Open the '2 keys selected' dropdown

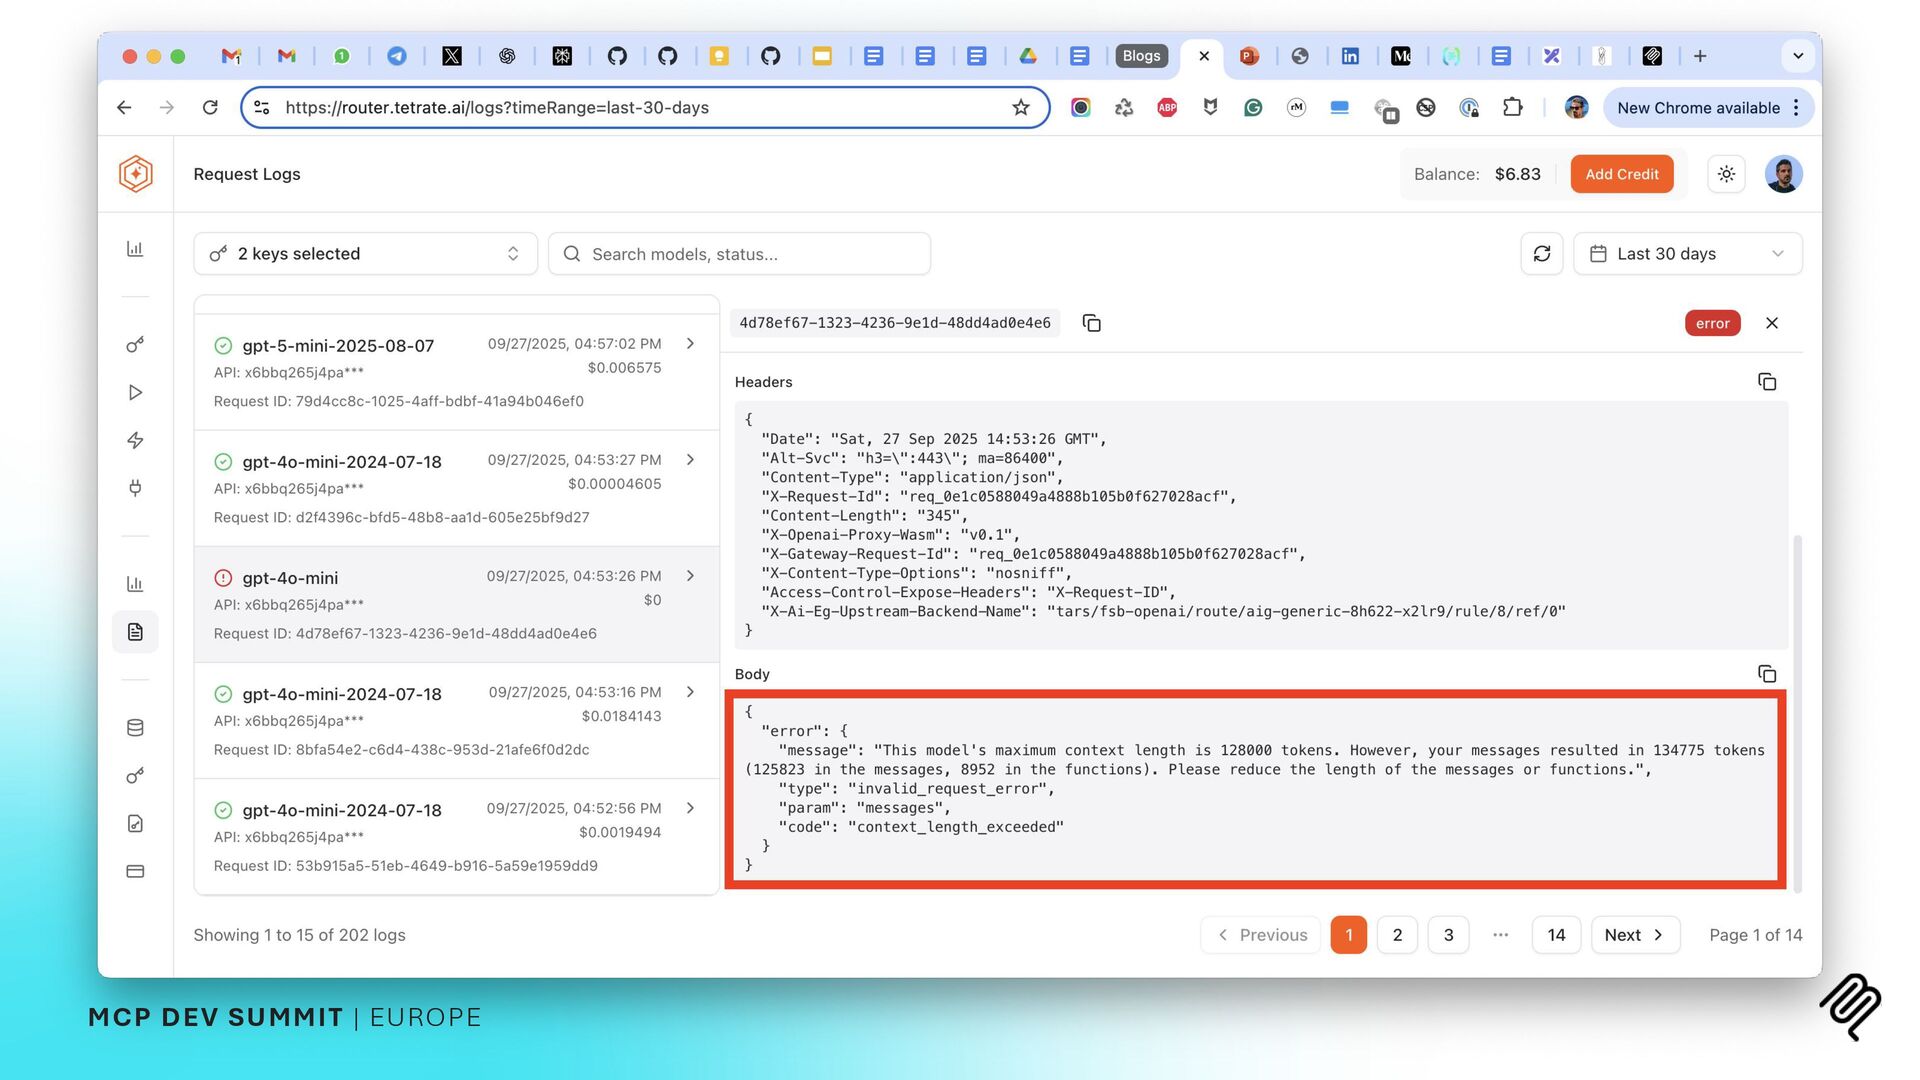[x=365, y=254]
